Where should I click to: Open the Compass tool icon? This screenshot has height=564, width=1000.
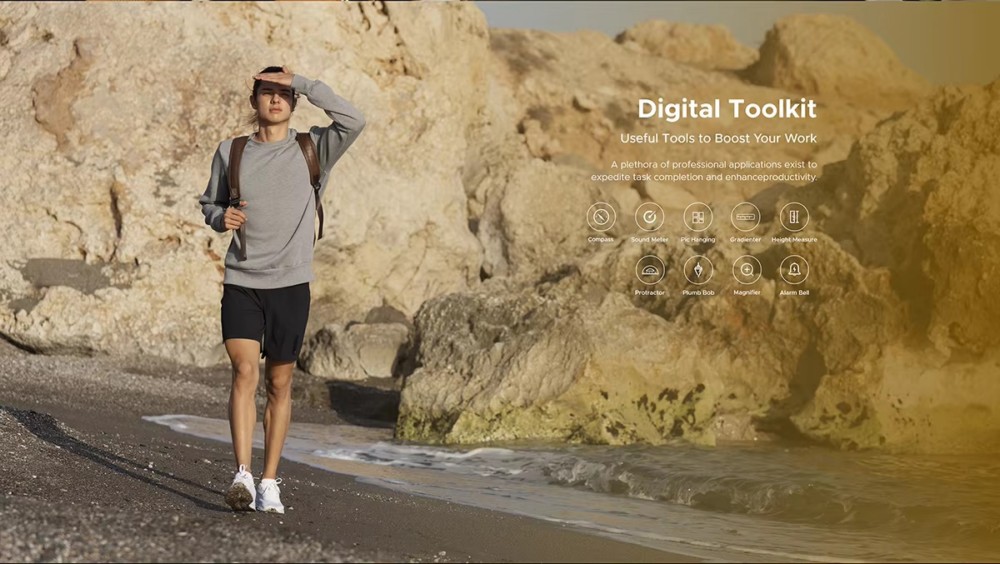click(x=601, y=217)
